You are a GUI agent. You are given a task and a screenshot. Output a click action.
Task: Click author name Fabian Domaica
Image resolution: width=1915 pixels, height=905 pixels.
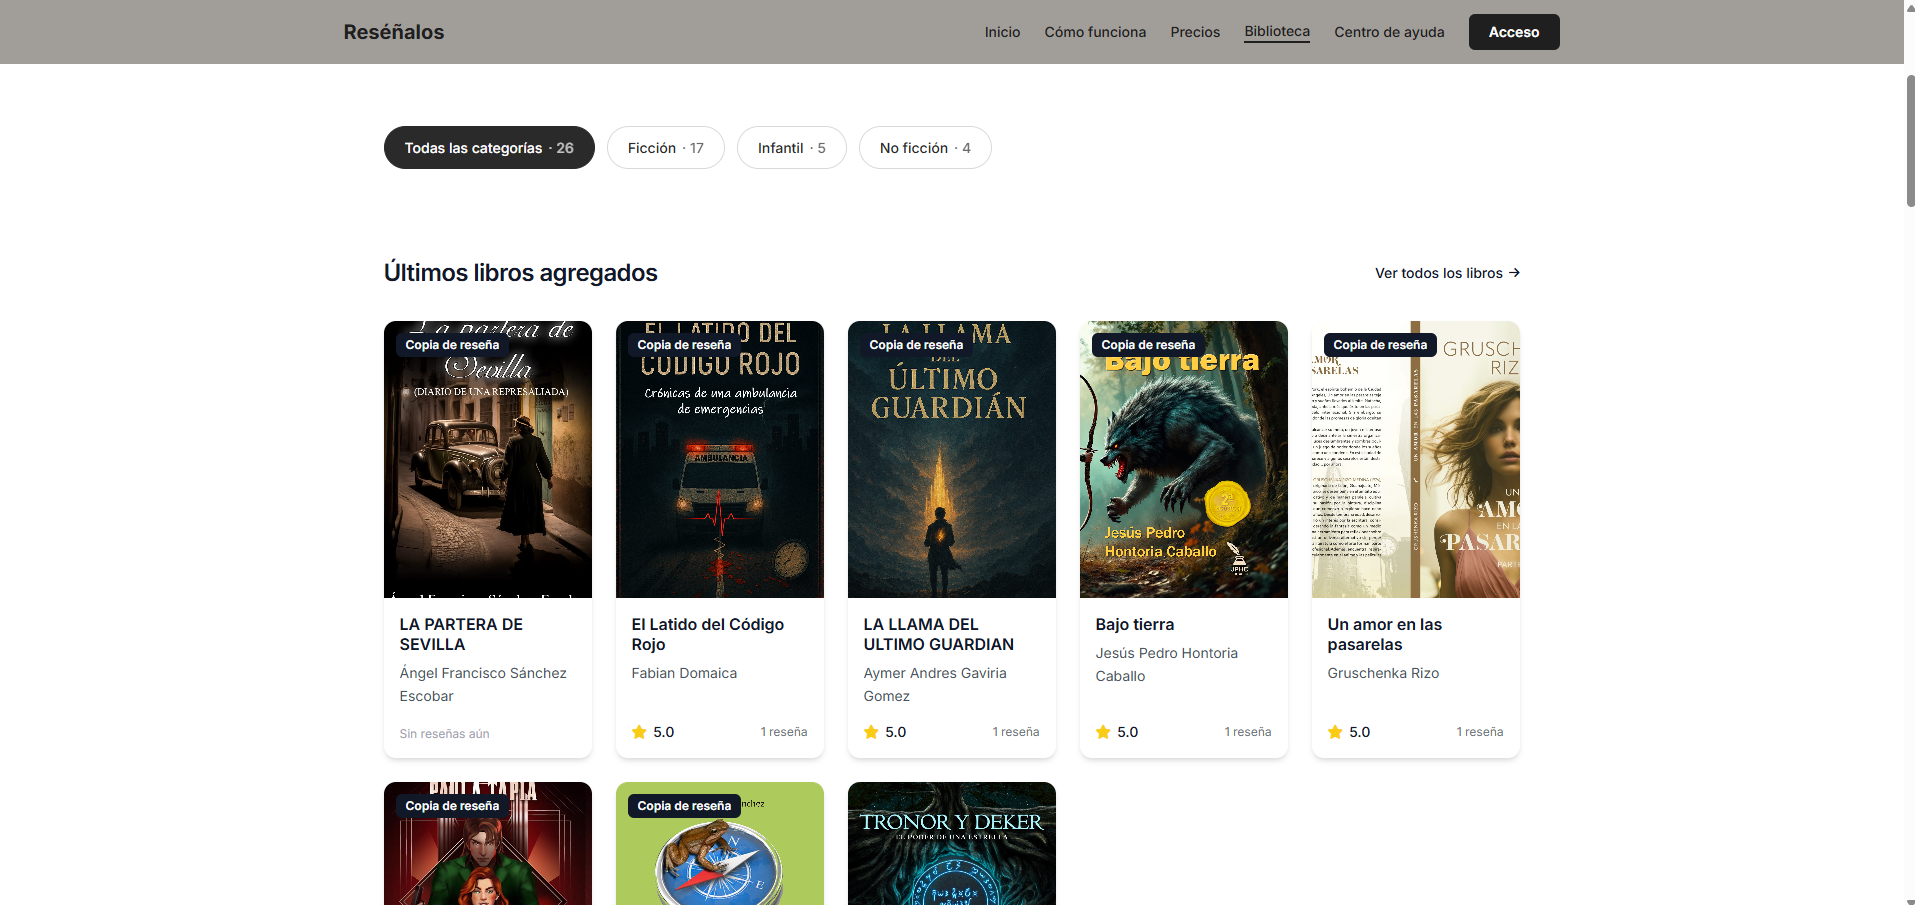684,673
